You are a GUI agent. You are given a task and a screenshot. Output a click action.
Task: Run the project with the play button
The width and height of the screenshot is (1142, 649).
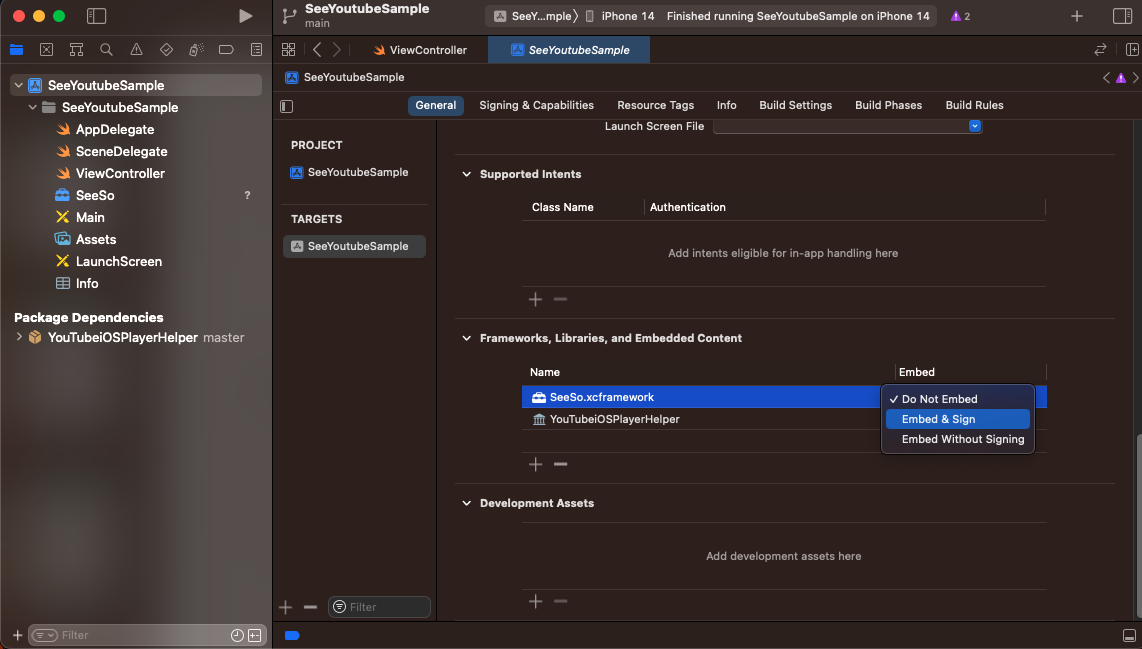[x=245, y=16]
